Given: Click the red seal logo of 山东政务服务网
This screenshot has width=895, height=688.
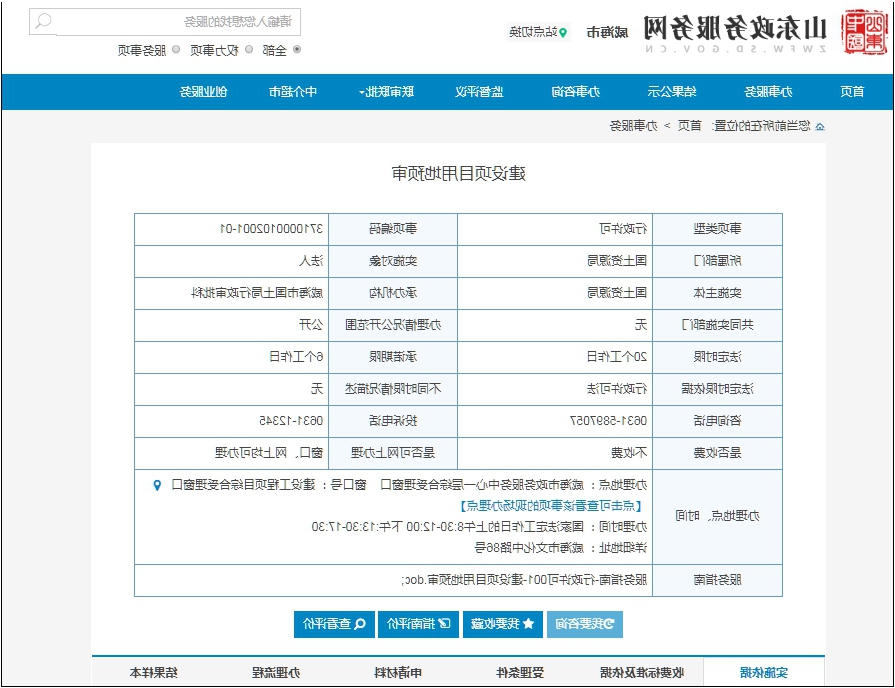Looking at the screenshot, I should [864, 32].
